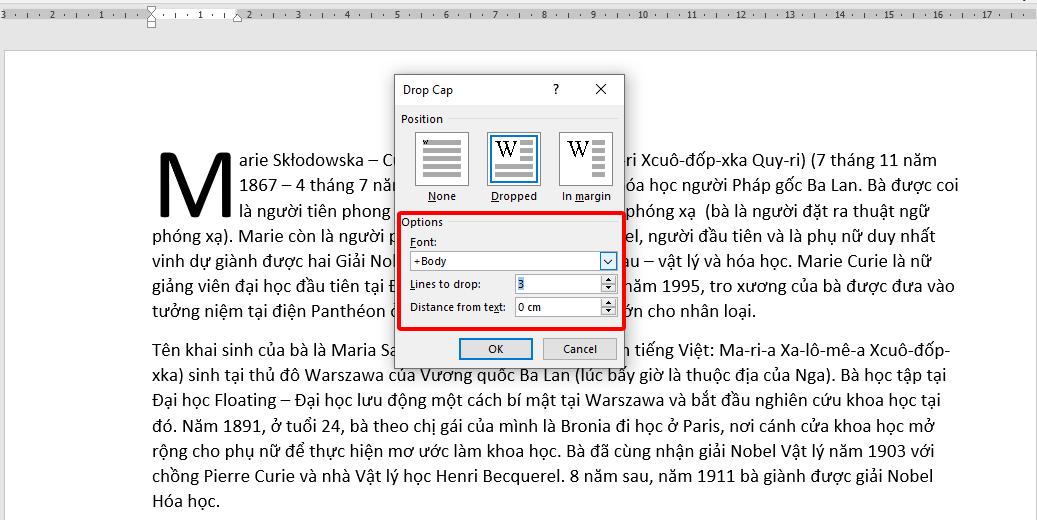Click the left indent square marker on ruler
The height and width of the screenshot is (520, 1037).
coord(151,24)
